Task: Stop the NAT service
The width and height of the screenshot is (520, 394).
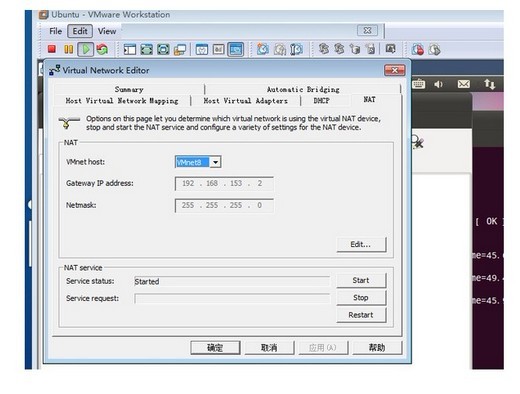Action: click(x=361, y=298)
